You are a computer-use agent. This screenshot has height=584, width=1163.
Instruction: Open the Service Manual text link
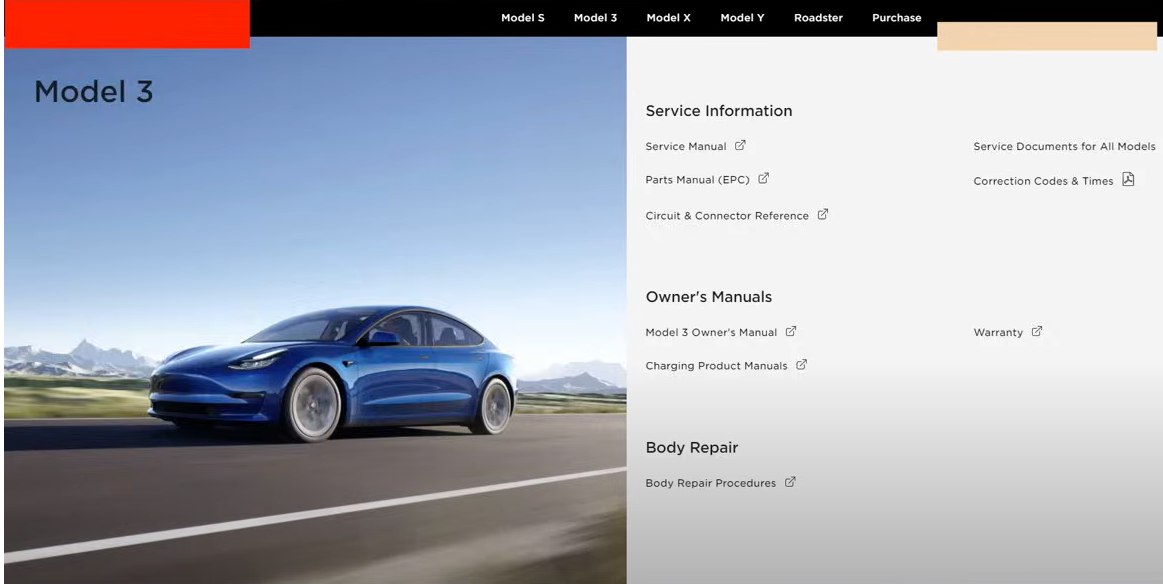point(686,147)
